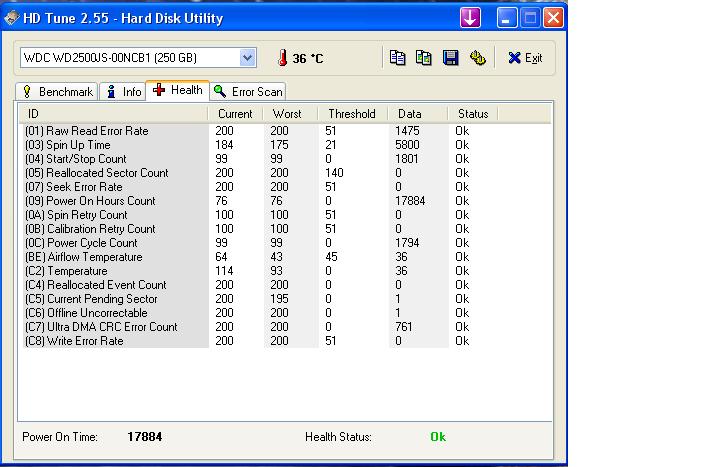The image size is (720, 467).
Task: Open the drive selection dropdown
Action: [x=247, y=58]
